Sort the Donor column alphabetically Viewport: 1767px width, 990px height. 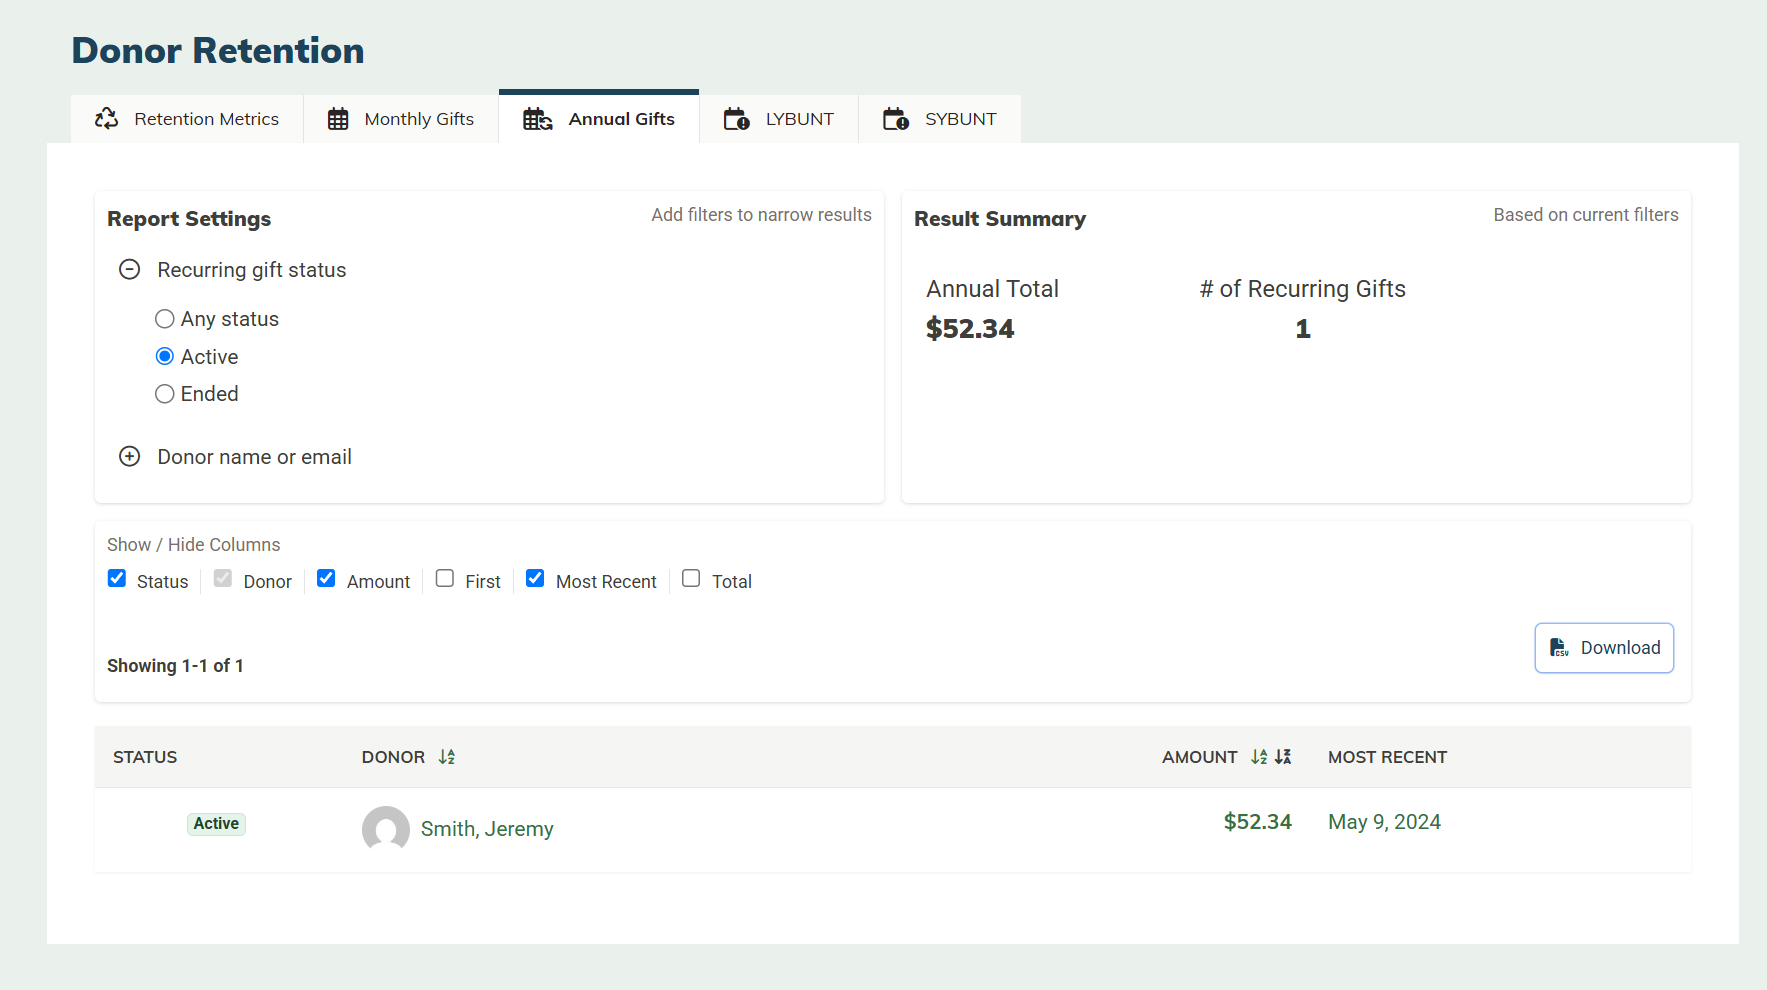[447, 757]
